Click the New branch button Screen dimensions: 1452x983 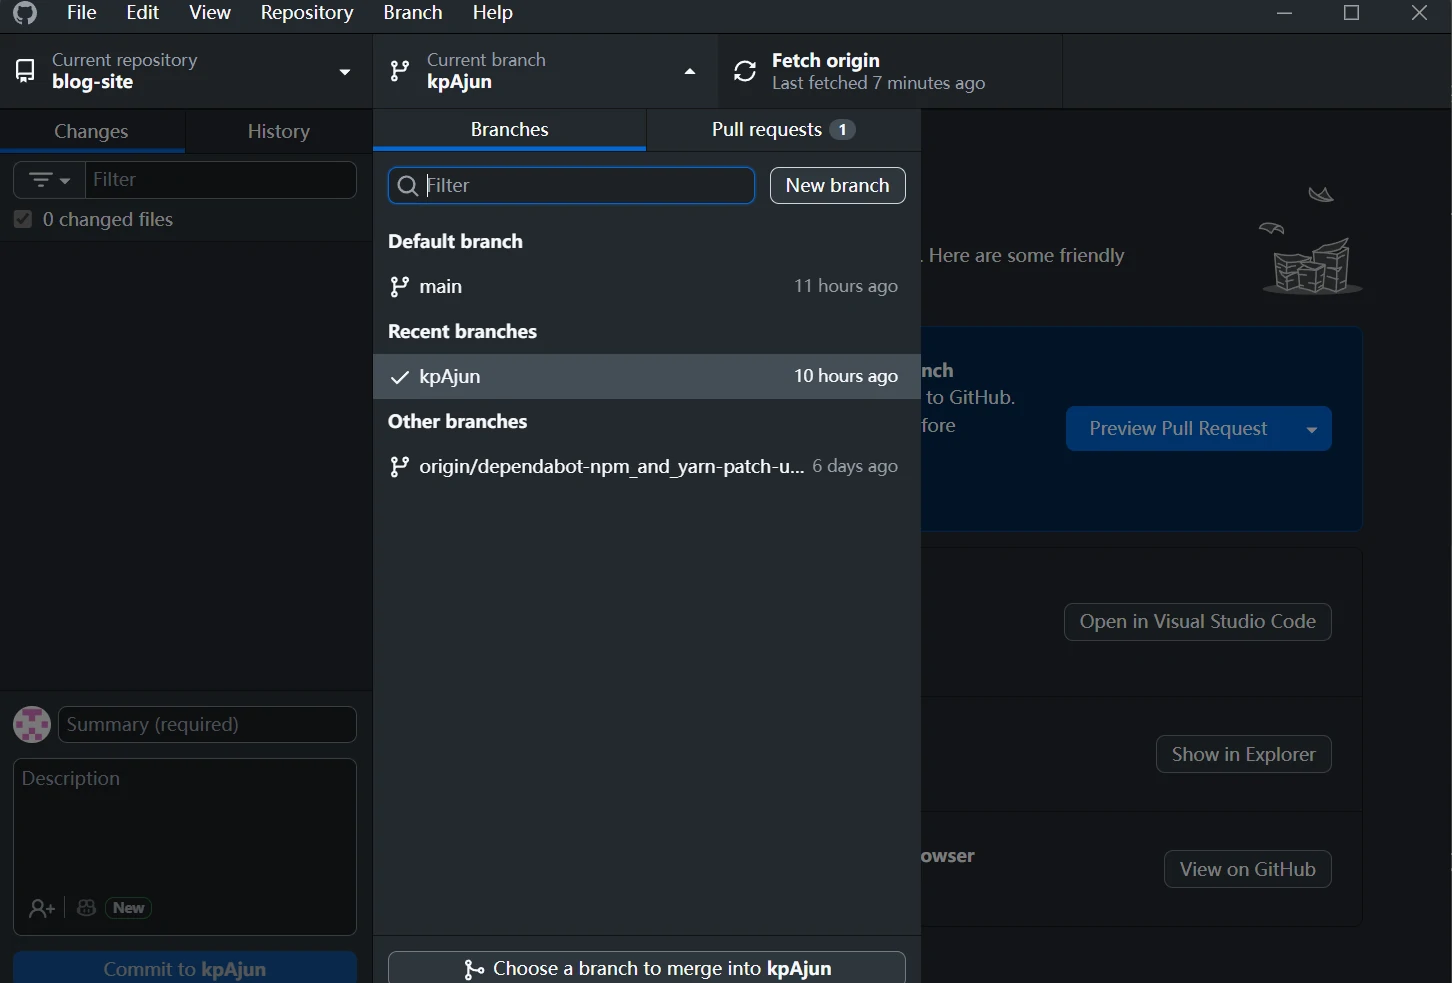click(838, 185)
